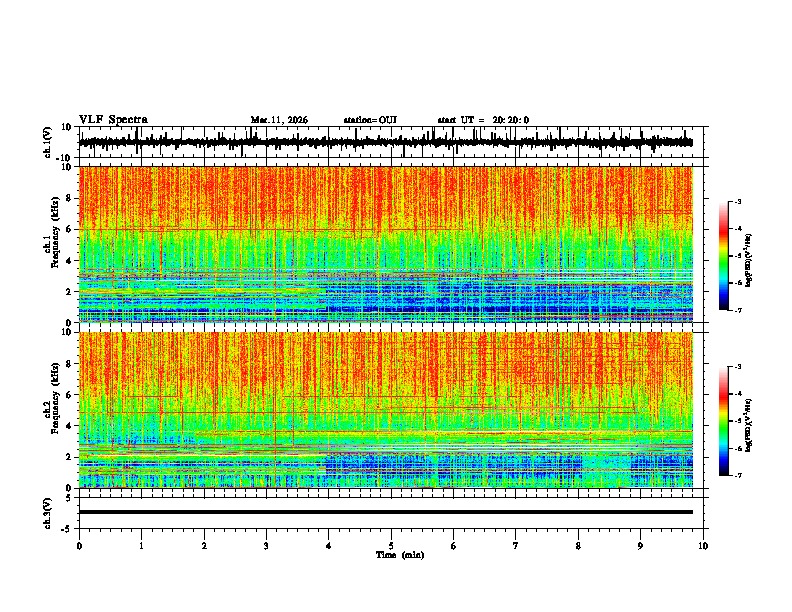Click the "Time (min)" axis label
The height and width of the screenshot is (612, 792).
pos(400,555)
